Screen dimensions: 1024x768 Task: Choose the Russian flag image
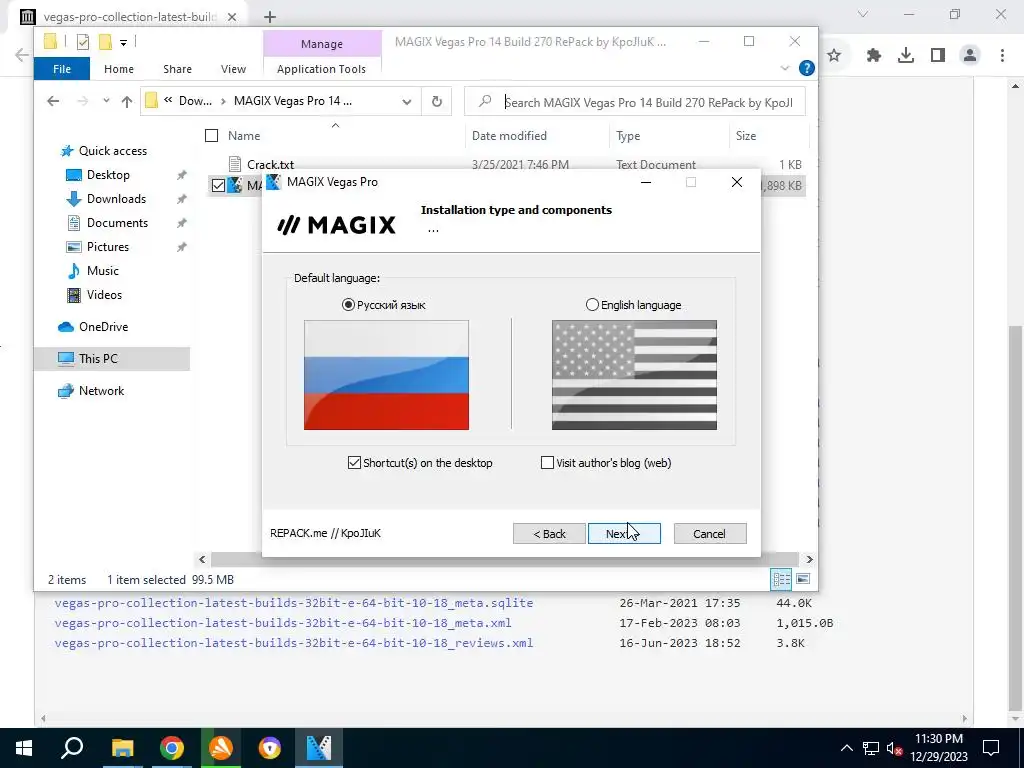[x=386, y=375]
